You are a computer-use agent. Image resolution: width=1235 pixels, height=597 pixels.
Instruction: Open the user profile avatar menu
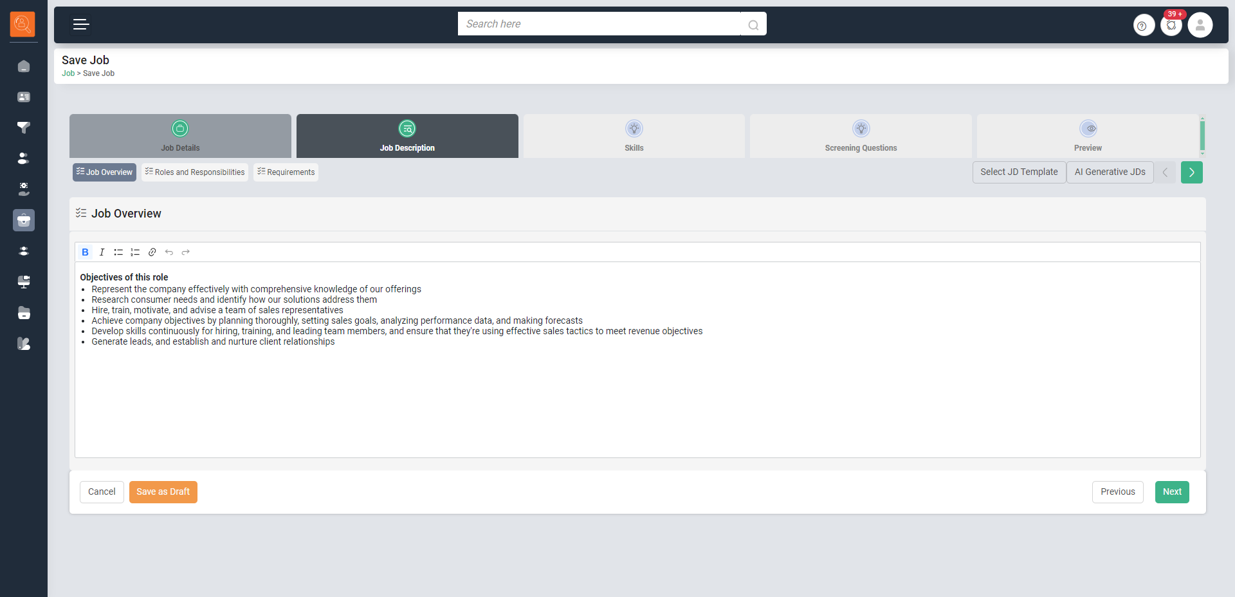[1200, 25]
